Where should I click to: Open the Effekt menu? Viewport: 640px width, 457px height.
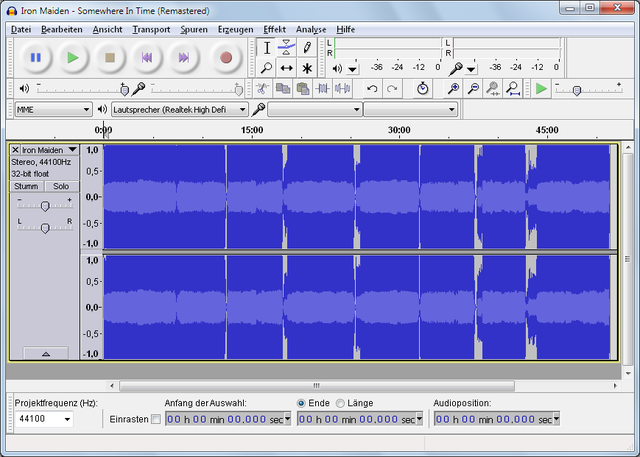click(274, 29)
